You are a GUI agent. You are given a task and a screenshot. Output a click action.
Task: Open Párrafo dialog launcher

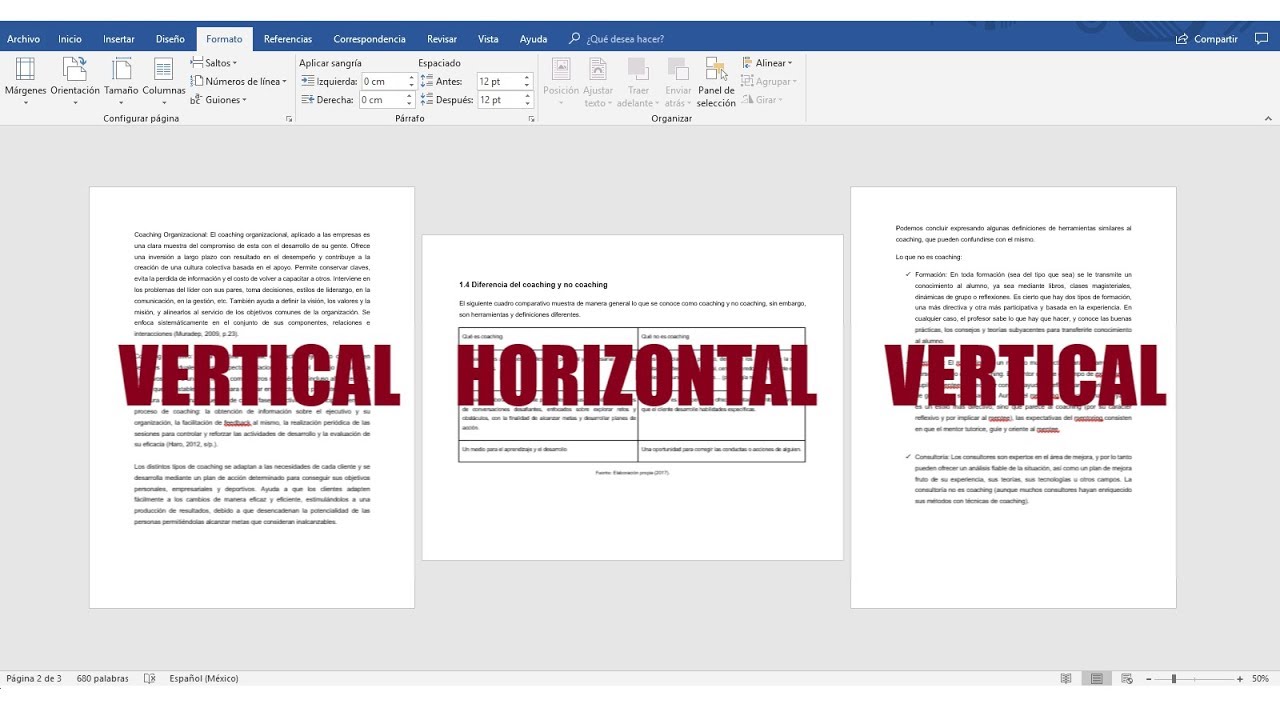pos(531,119)
